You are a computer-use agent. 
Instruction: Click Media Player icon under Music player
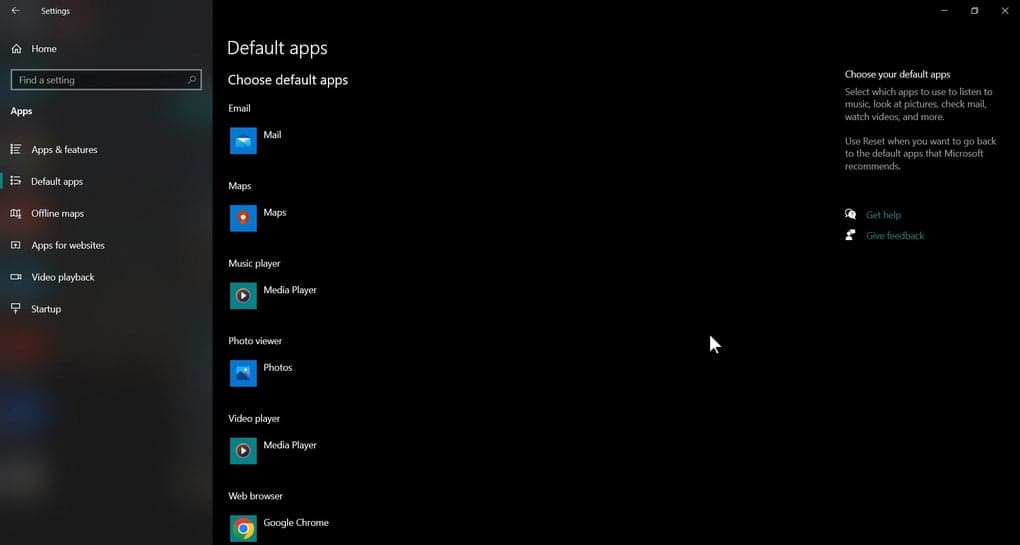pyautogui.click(x=243, y=295)
